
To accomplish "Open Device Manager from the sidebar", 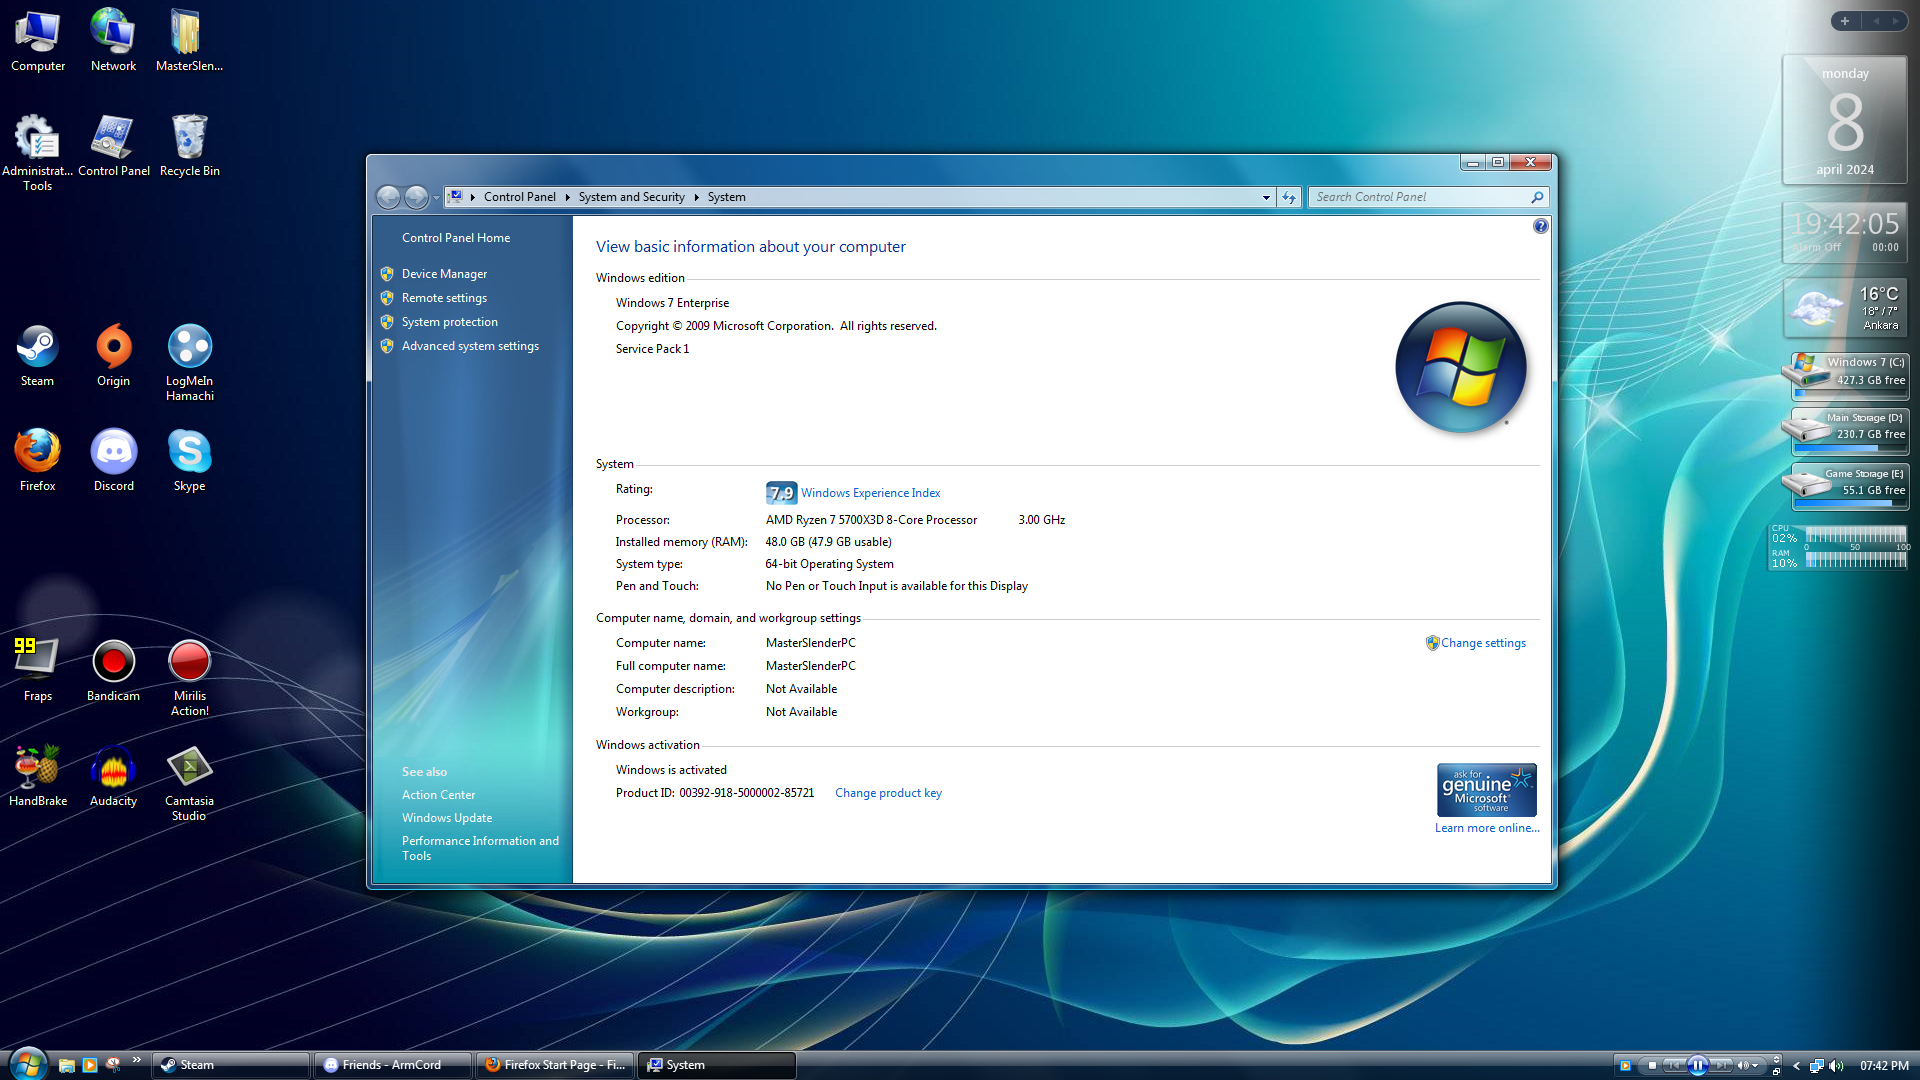I will click(x=444, y=274).
